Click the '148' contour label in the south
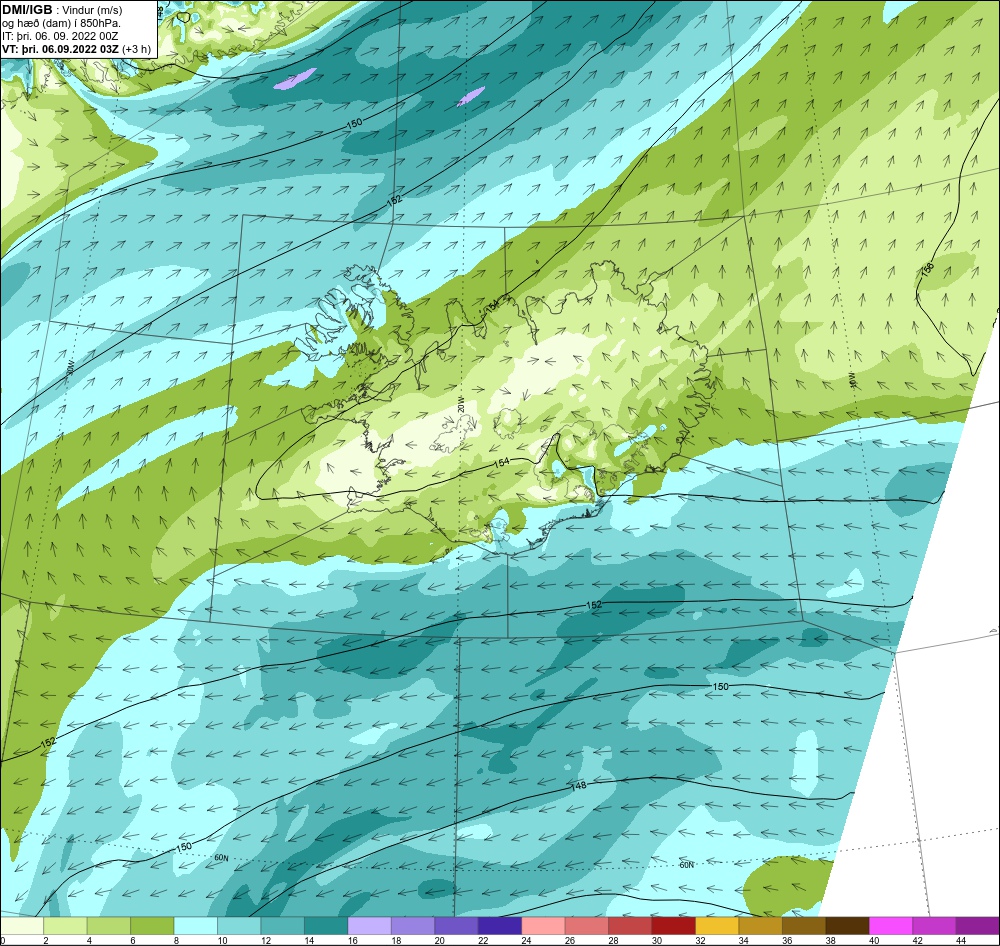 578,786
